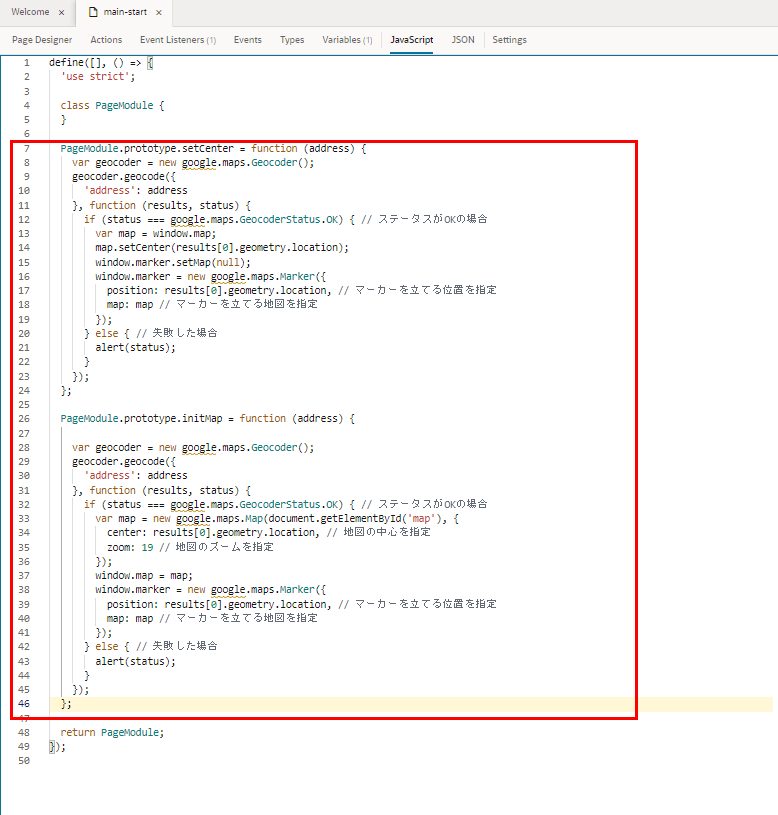Switch to the Types tab
778x815 pixels.
point(292,40)
